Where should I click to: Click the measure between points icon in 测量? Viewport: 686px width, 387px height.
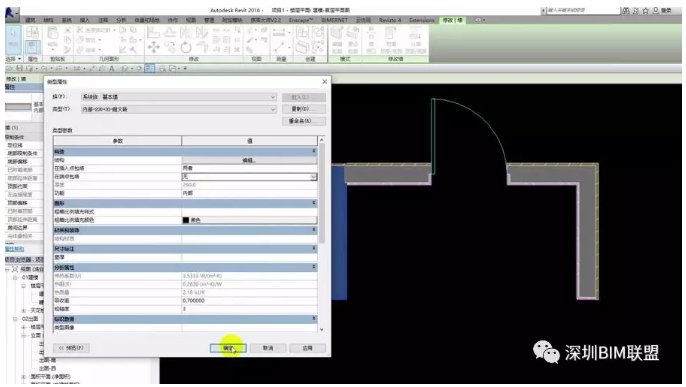[279, 47]
